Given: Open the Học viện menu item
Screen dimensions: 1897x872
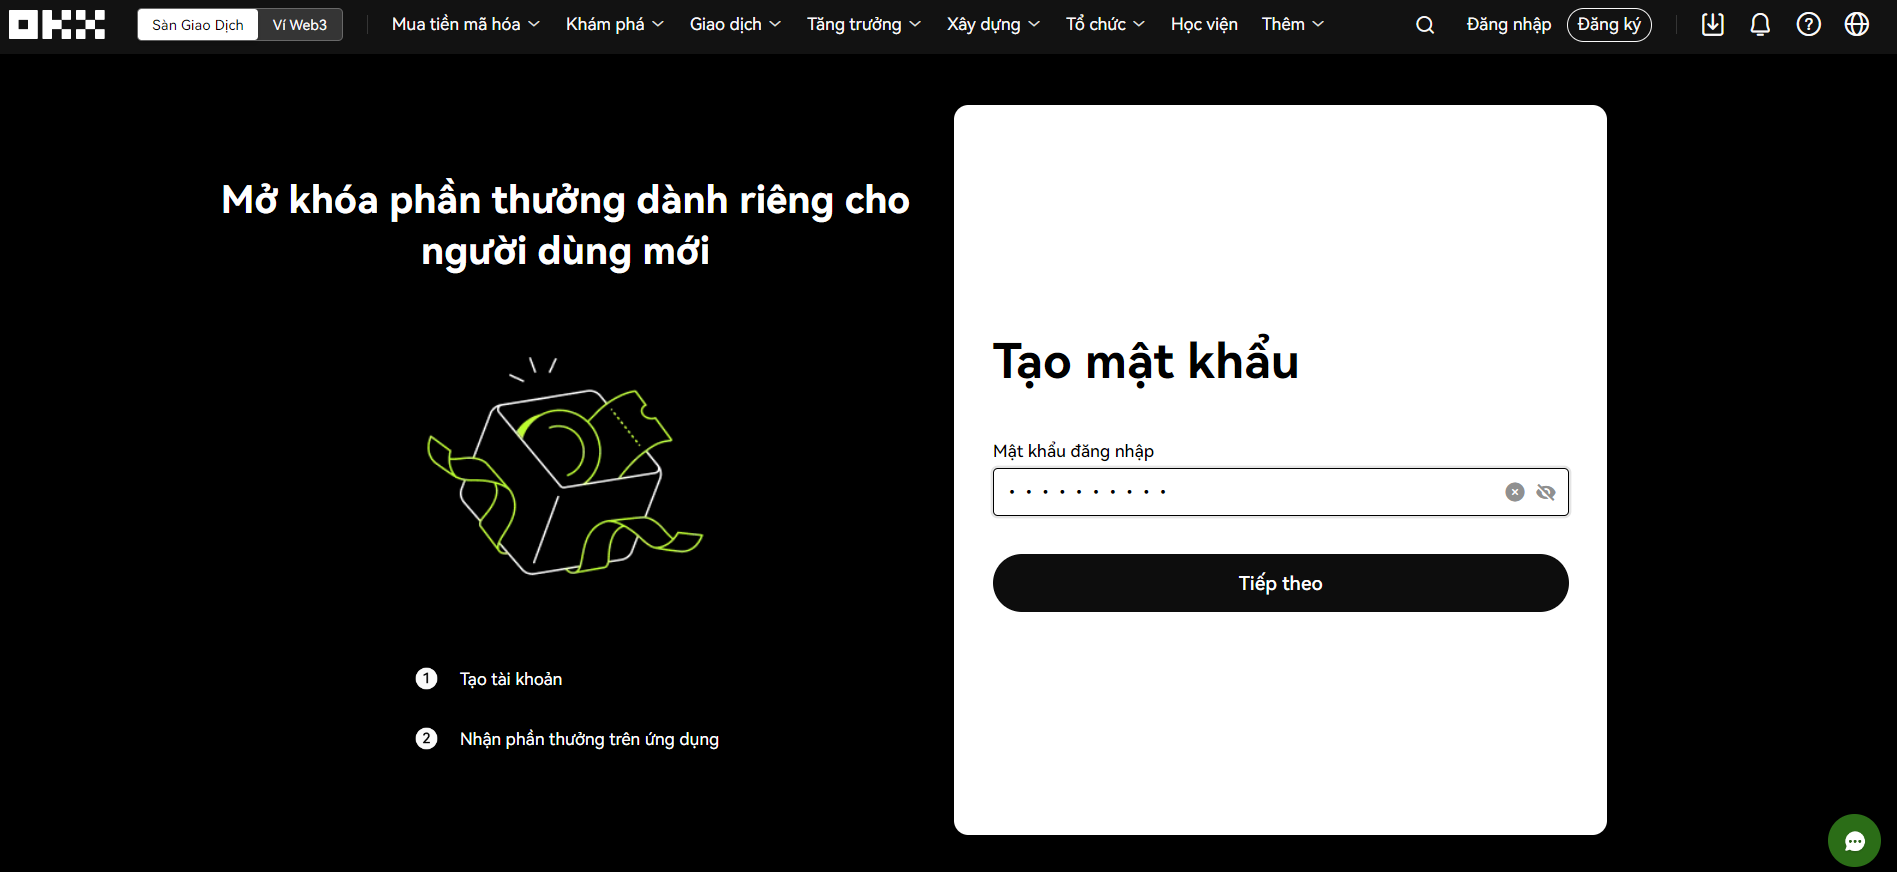Looking at the screenshot, I should click(1204, 25).
